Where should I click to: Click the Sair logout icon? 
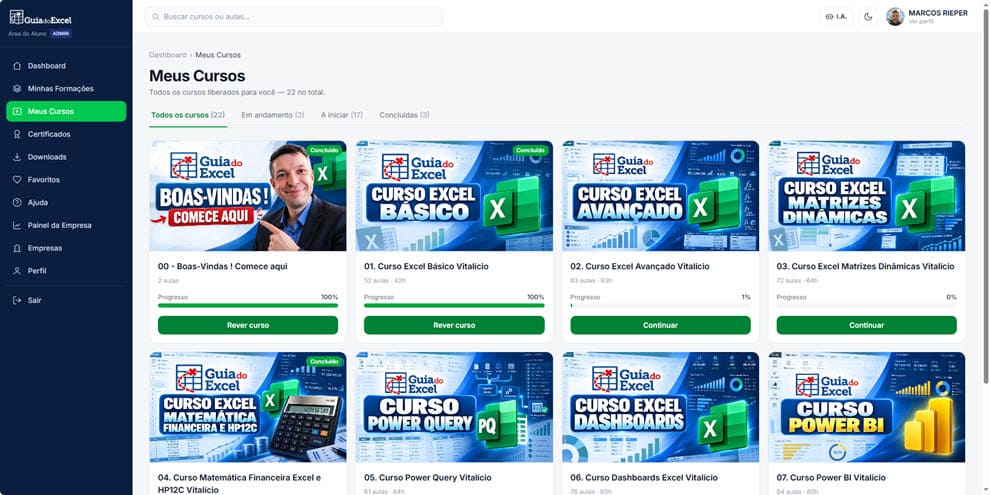pyautogui.click(x=17, y=301)
